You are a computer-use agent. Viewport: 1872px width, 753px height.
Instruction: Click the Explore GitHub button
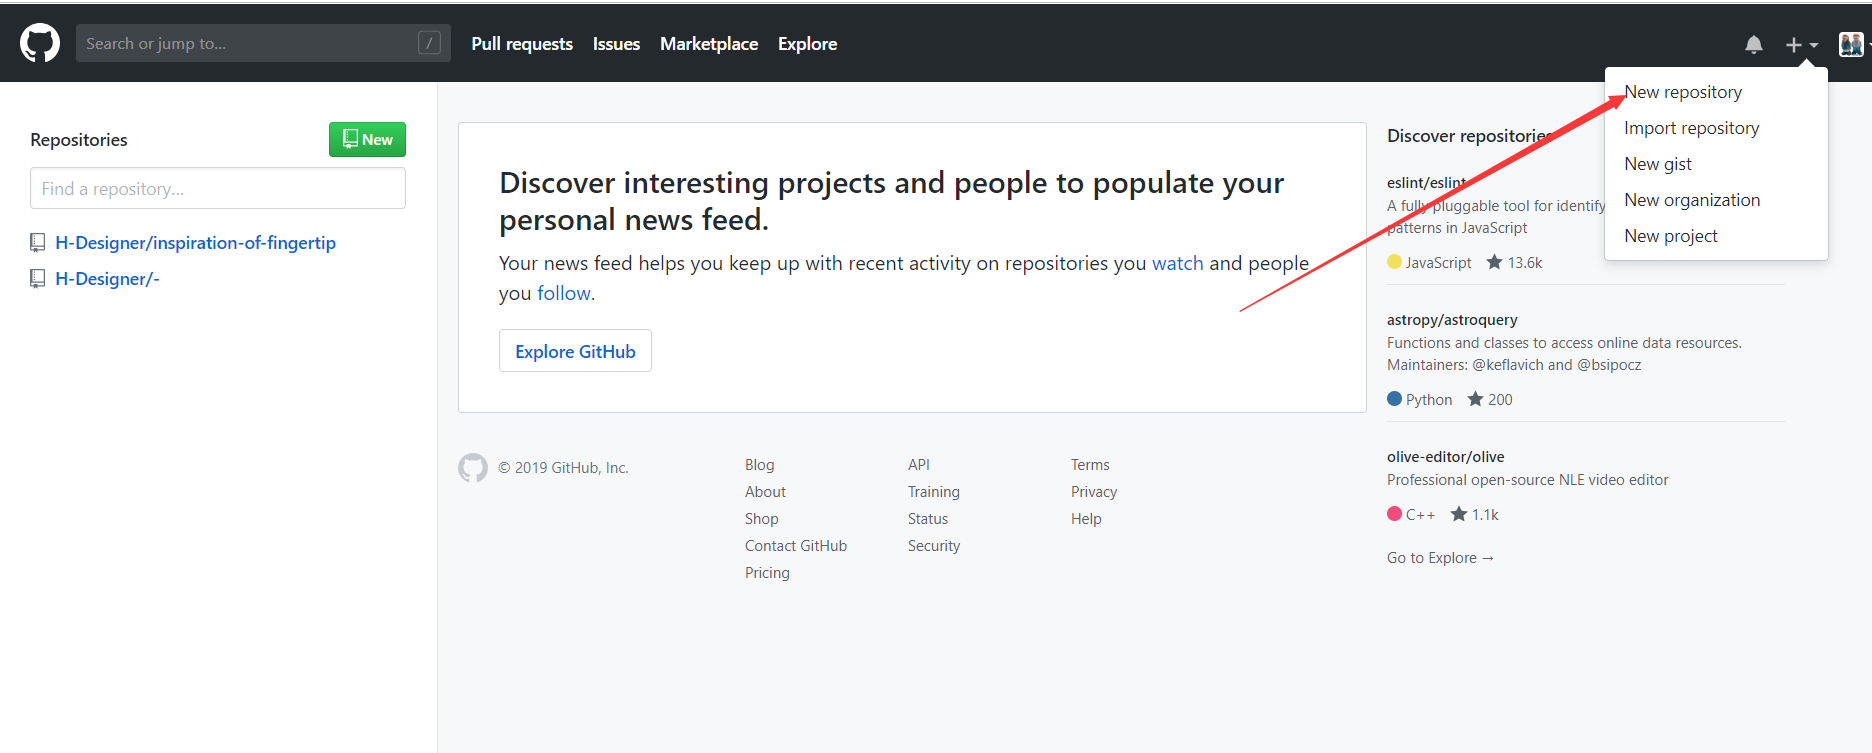575,351
